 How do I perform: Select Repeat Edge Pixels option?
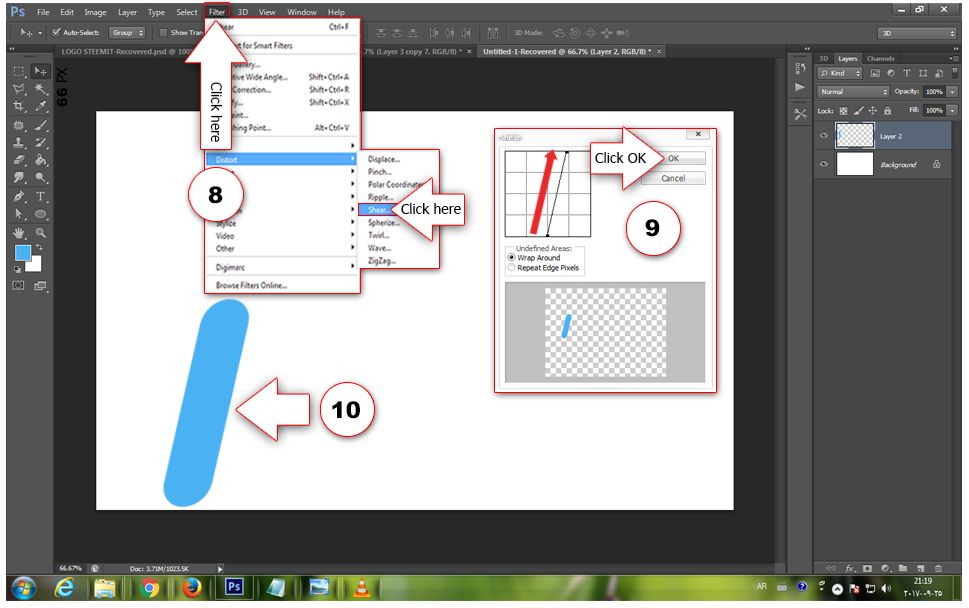point(512,268)
